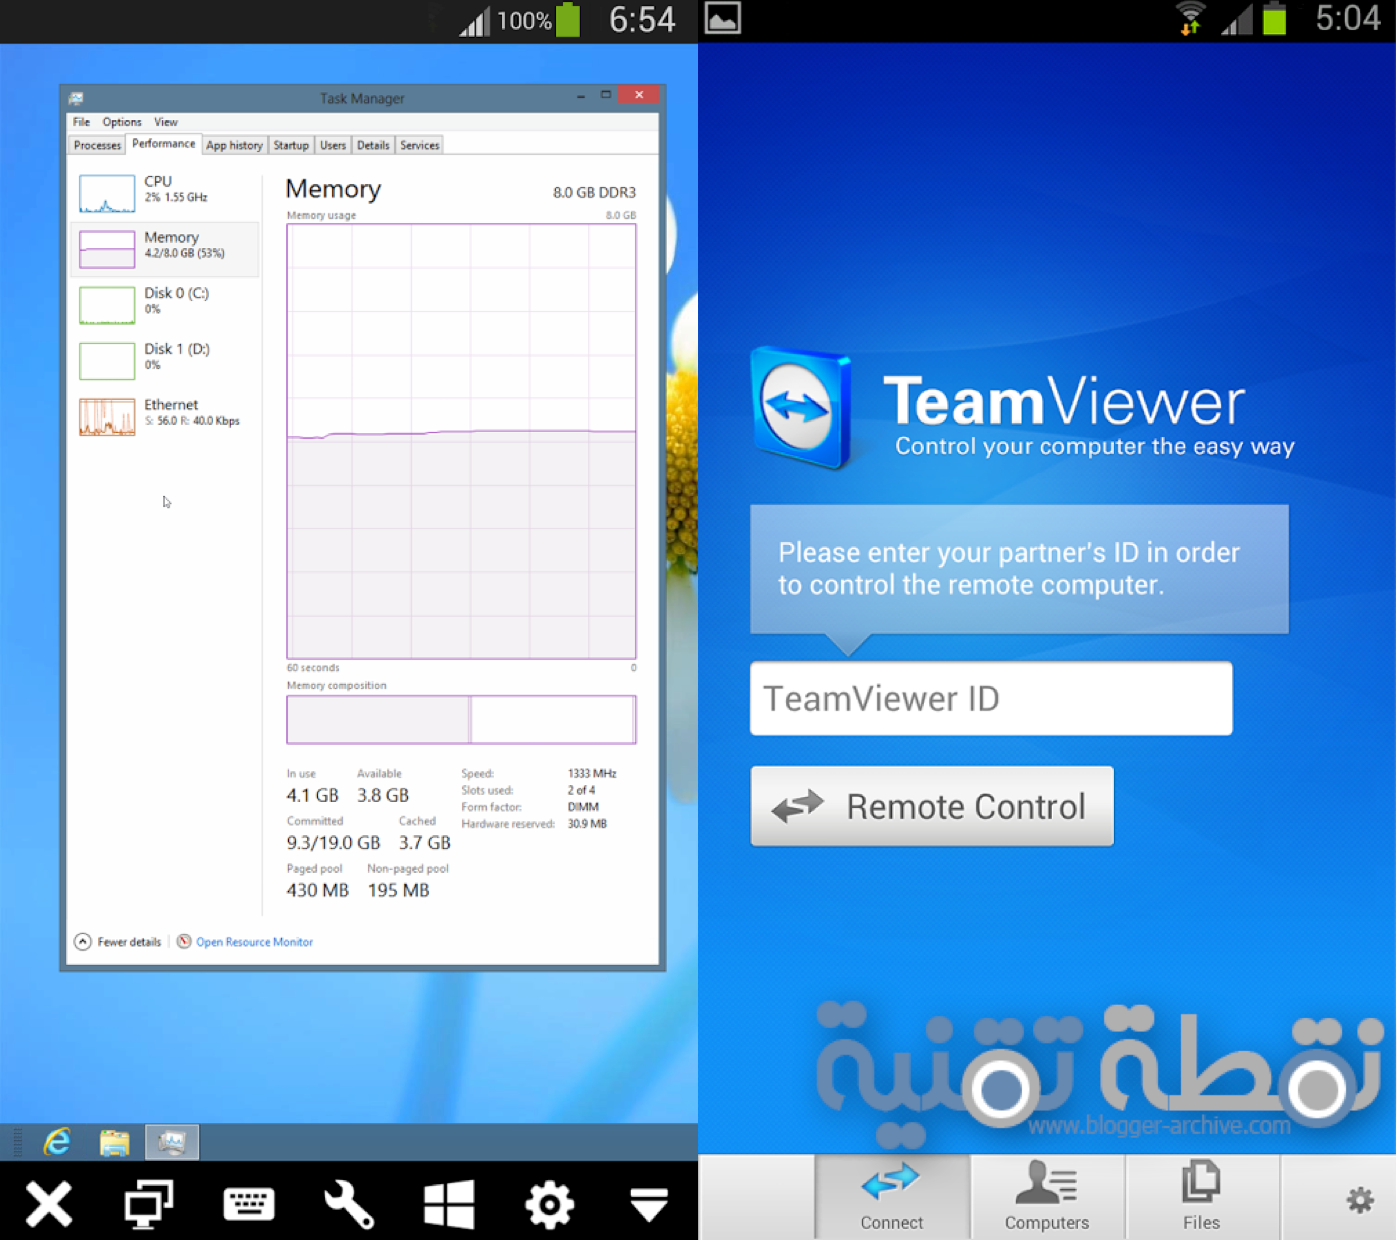Click the Speed value "1333 MHz"
Screen dimensions: 1397x1240
point(592,773)
